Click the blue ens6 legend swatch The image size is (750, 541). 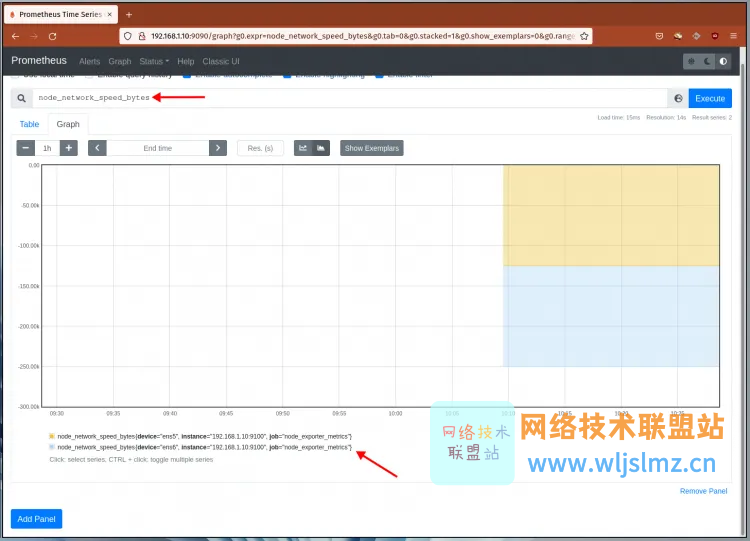click(x=52, y=447)
